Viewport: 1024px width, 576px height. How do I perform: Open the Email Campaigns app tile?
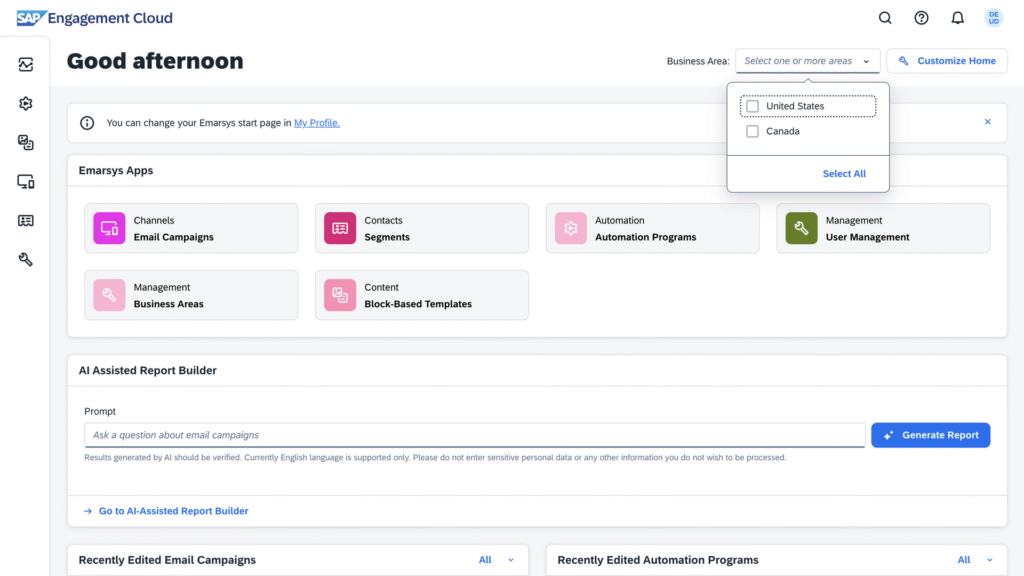tap(191, 229)
